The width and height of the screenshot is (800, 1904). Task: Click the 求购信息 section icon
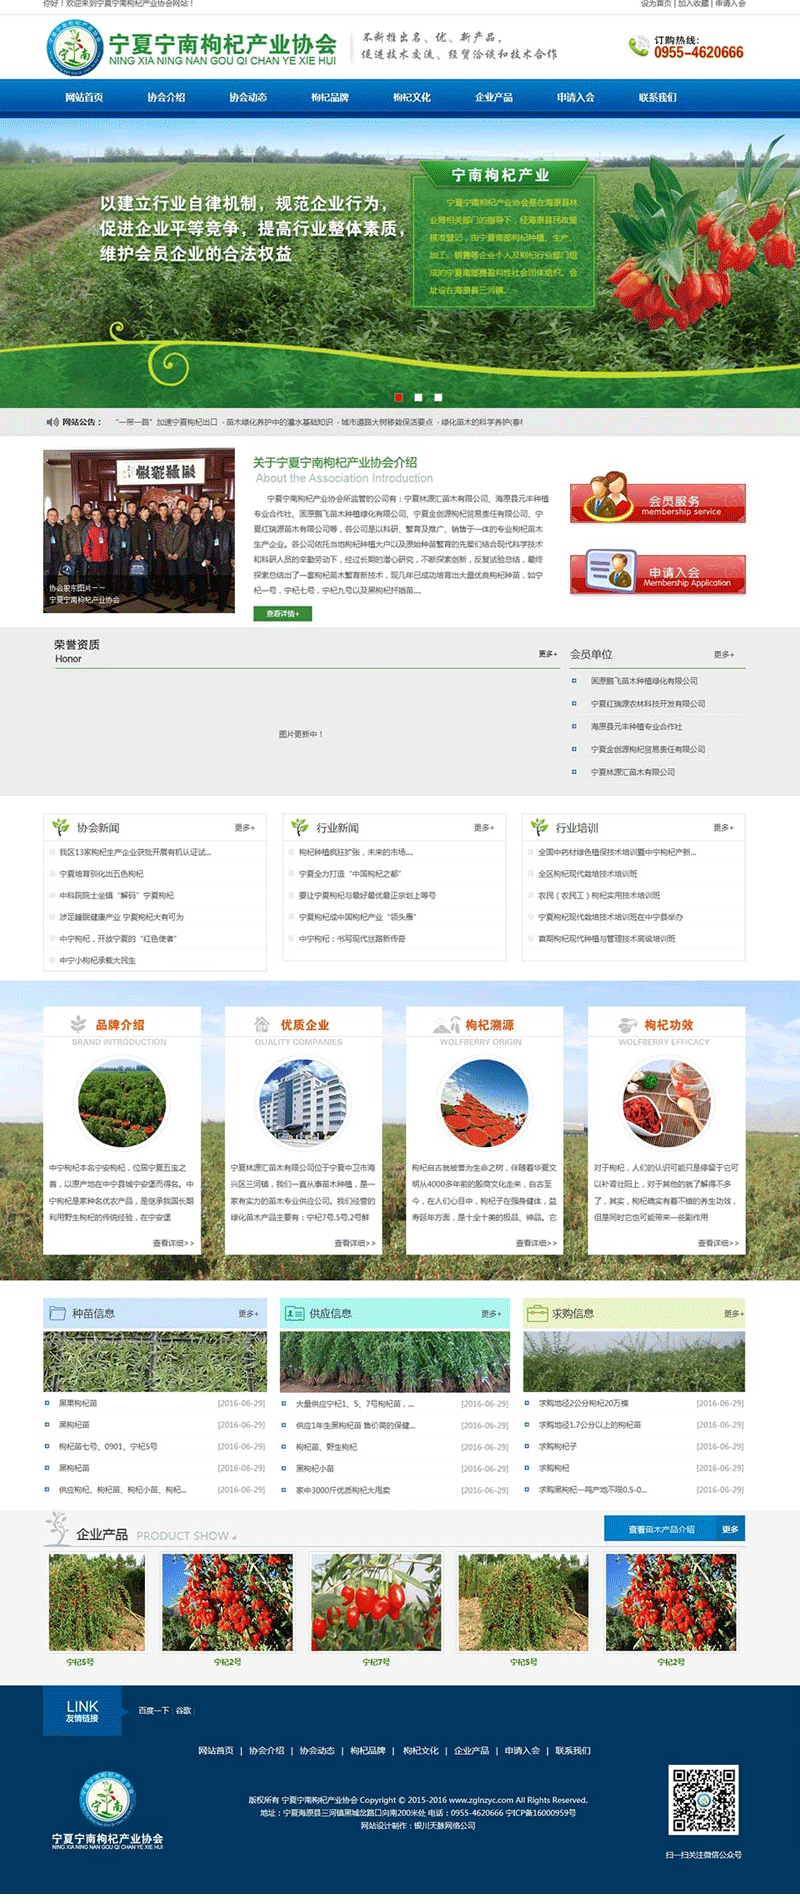click(x=537, y=1313)
